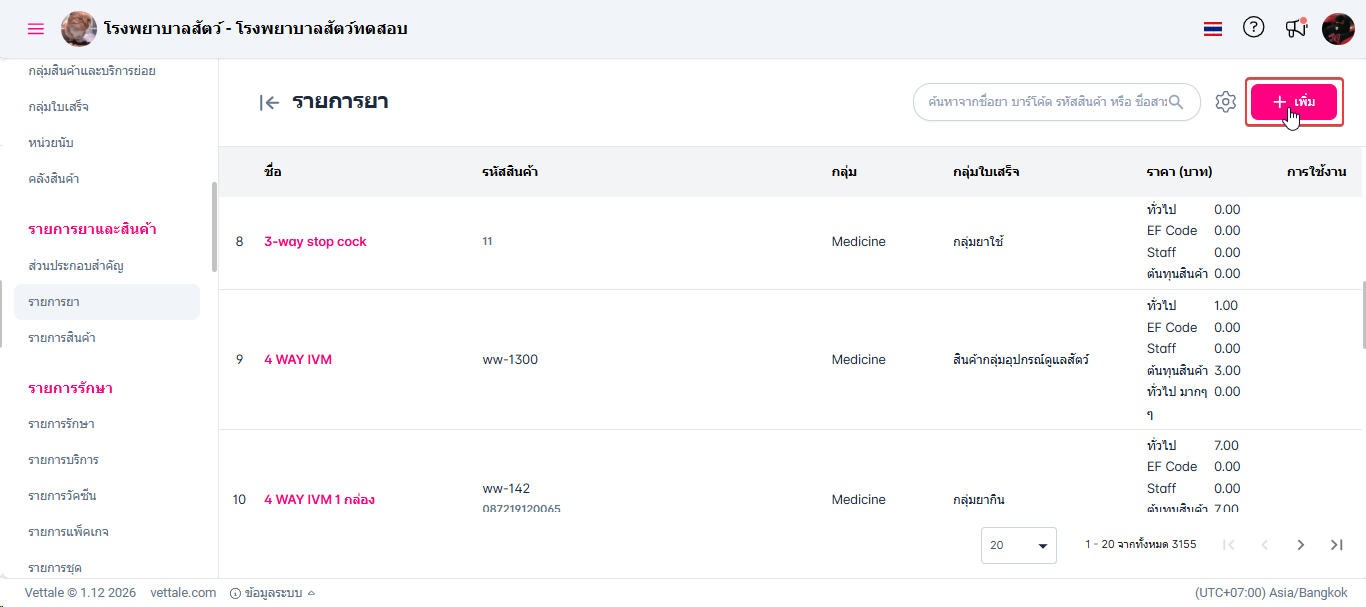Open คลังสินค้า sidebar item

coord(54,179)
